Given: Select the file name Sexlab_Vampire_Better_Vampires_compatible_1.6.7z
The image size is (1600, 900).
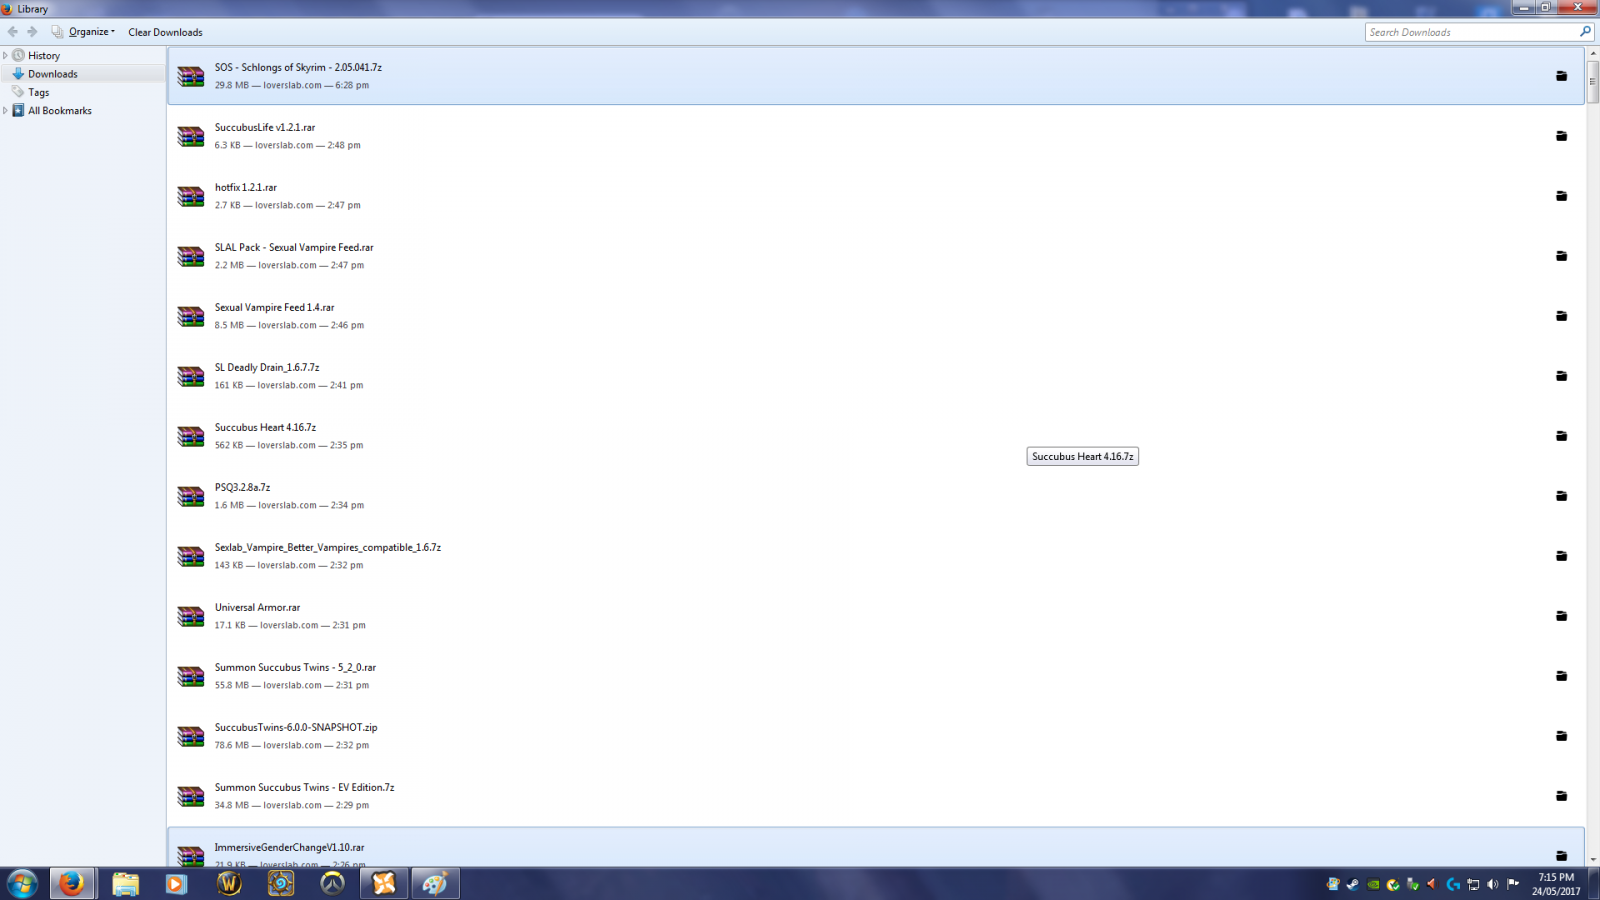Looking at the screenshot, I should tap(328, 548).
